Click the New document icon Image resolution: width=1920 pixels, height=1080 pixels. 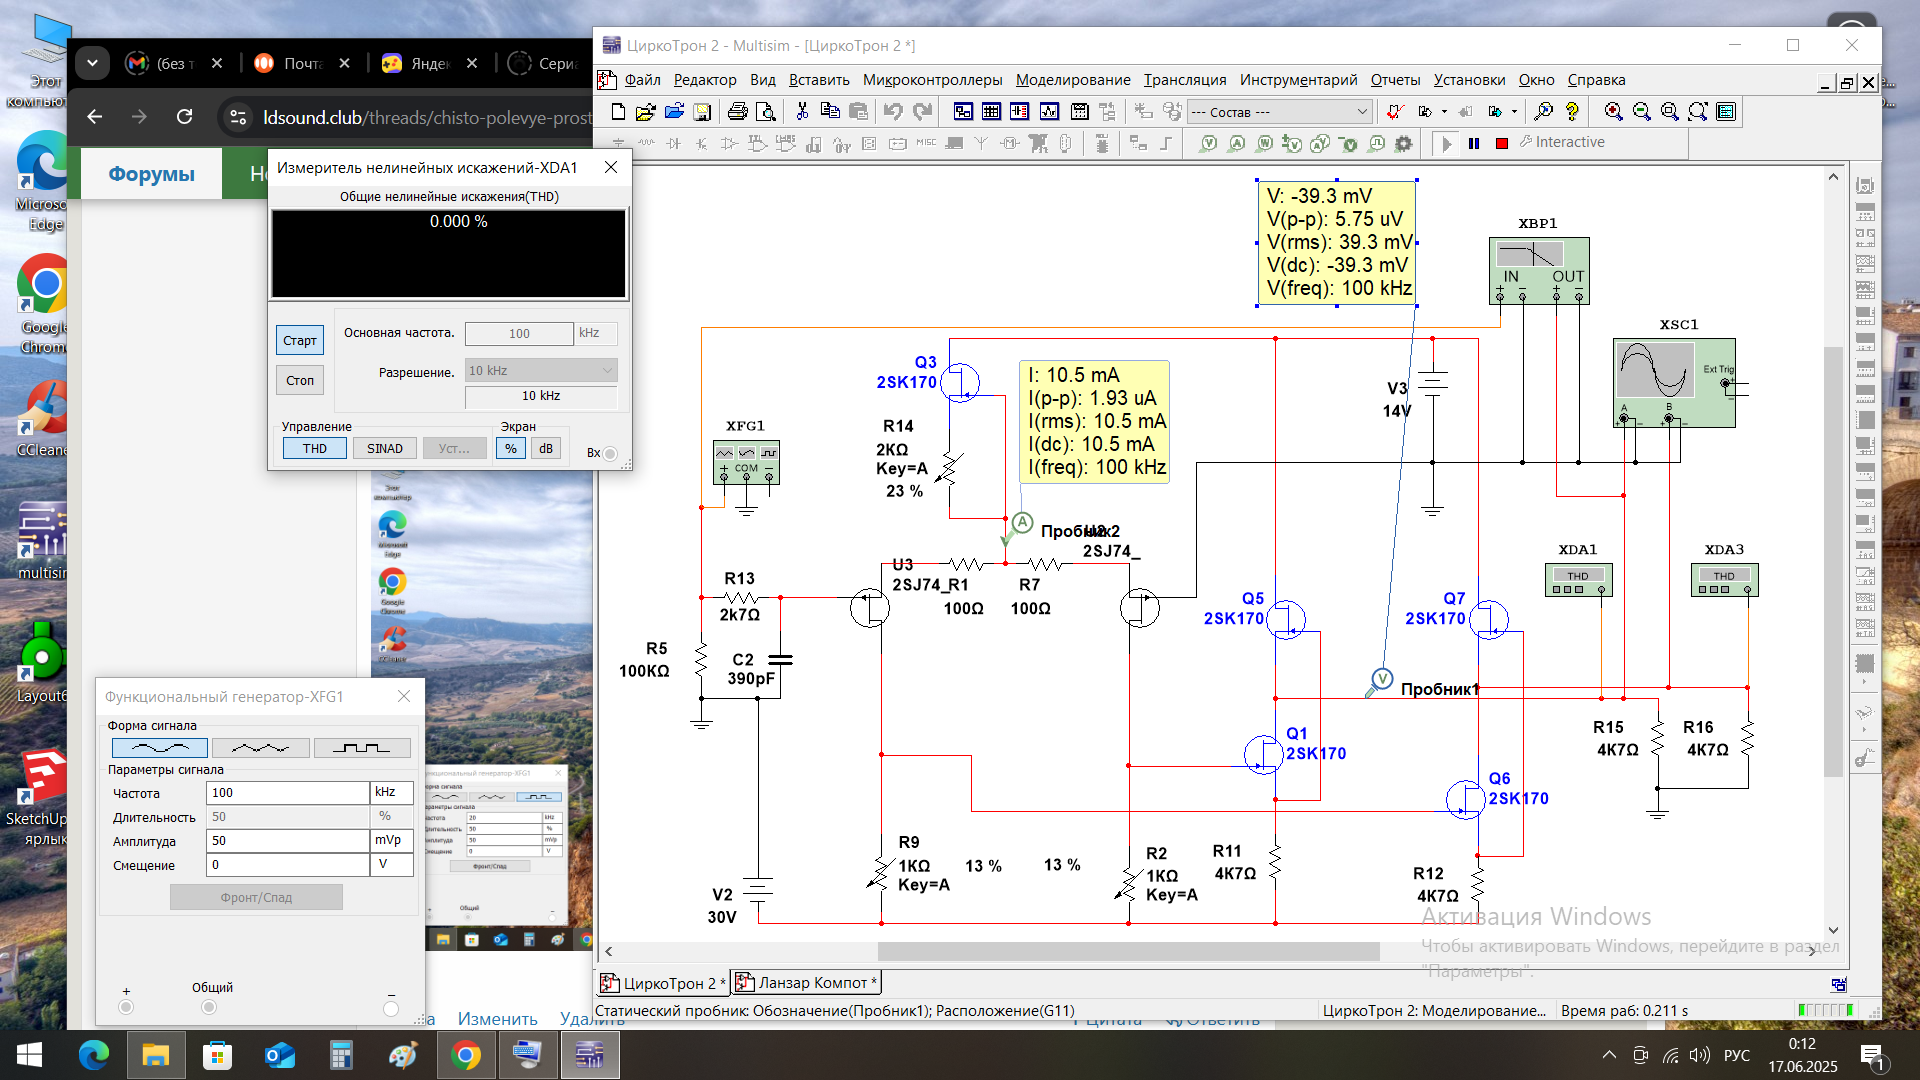point(618,111)
